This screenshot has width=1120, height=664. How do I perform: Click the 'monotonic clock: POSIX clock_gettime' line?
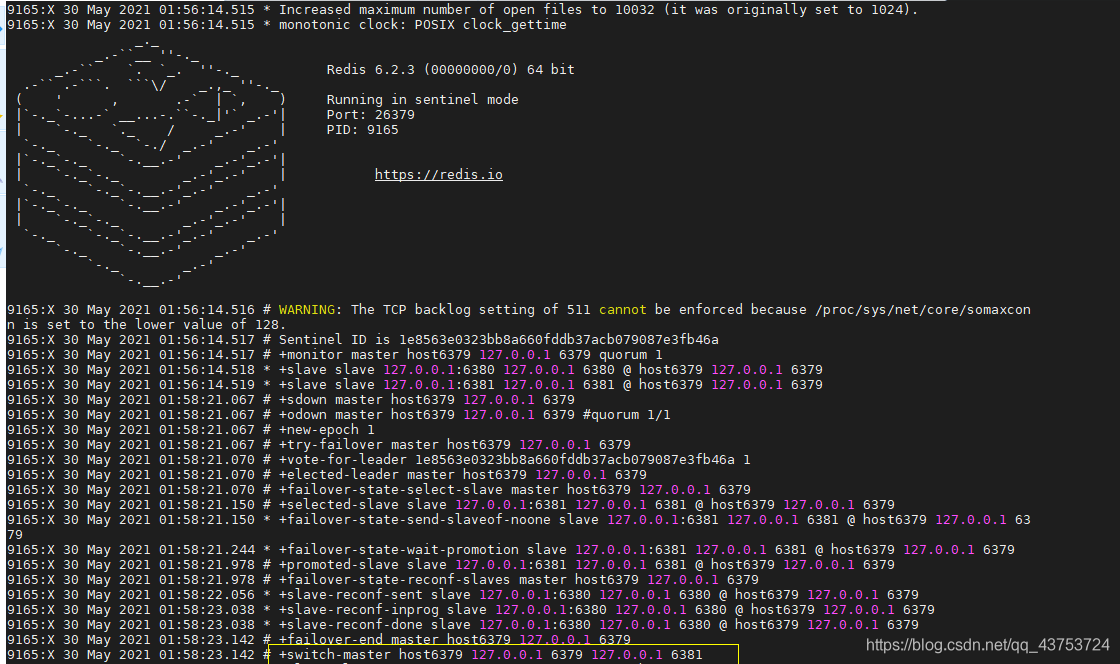point(286,25)
